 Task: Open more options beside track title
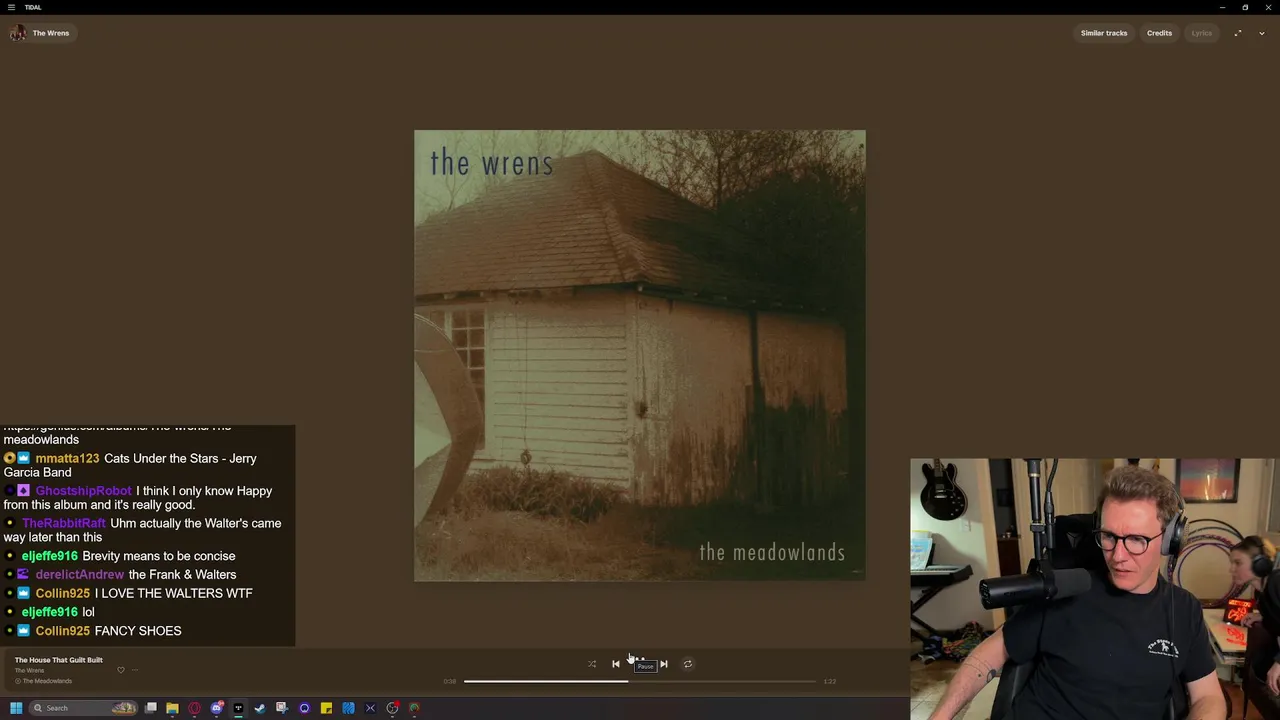tap(135, 670)
